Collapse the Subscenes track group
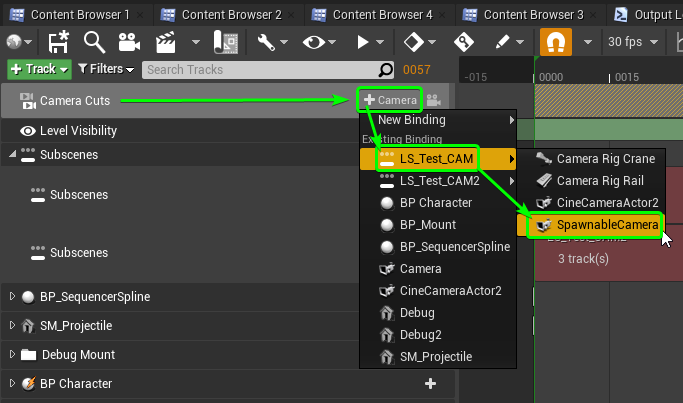This screenshot has width=683, height=403. pyautogui.click(x=12, y=154)
